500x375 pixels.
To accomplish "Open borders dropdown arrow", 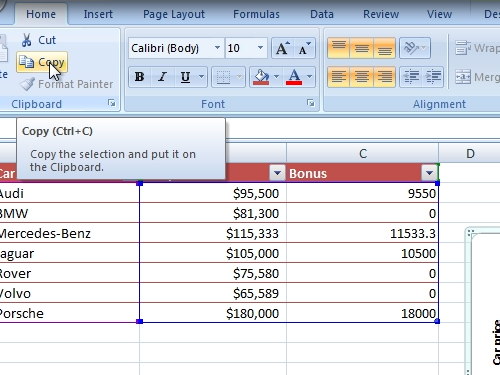I will pyautogui.click(x=240, y=77).
